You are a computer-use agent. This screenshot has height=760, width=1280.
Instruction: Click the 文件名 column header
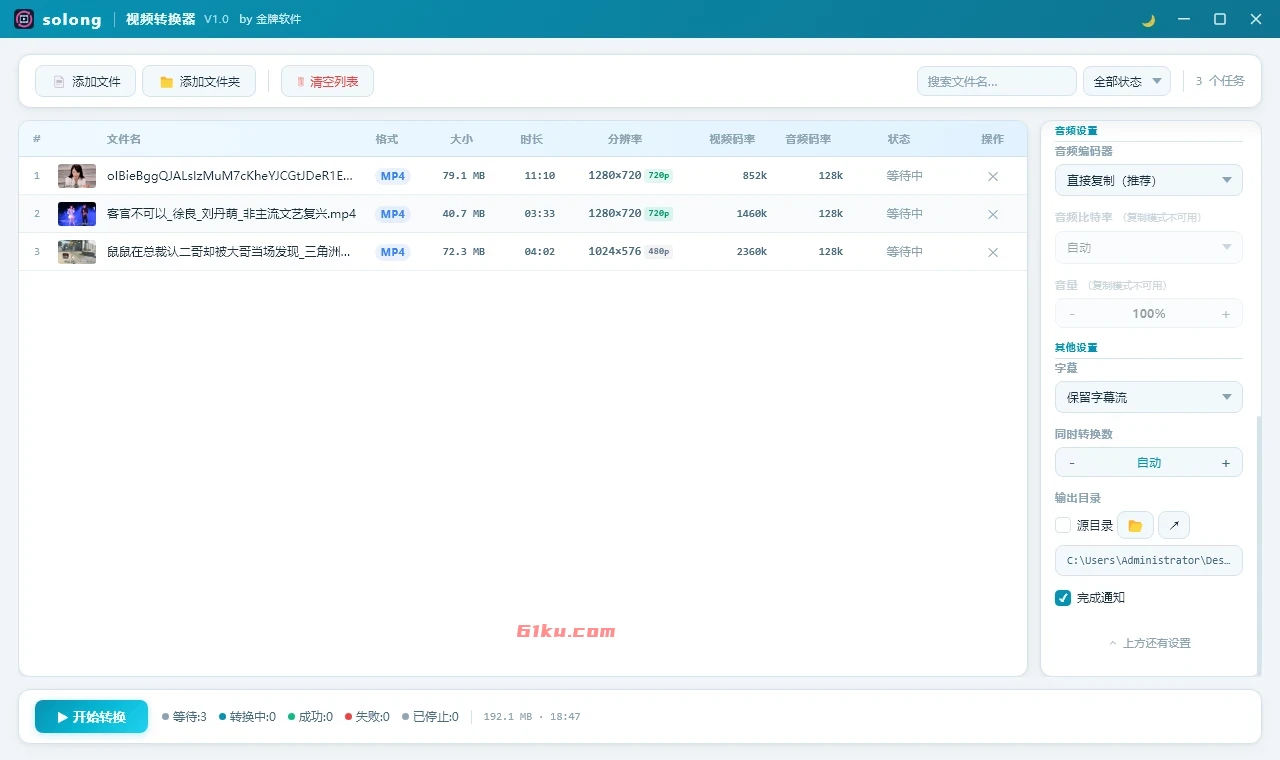[124, 139]
